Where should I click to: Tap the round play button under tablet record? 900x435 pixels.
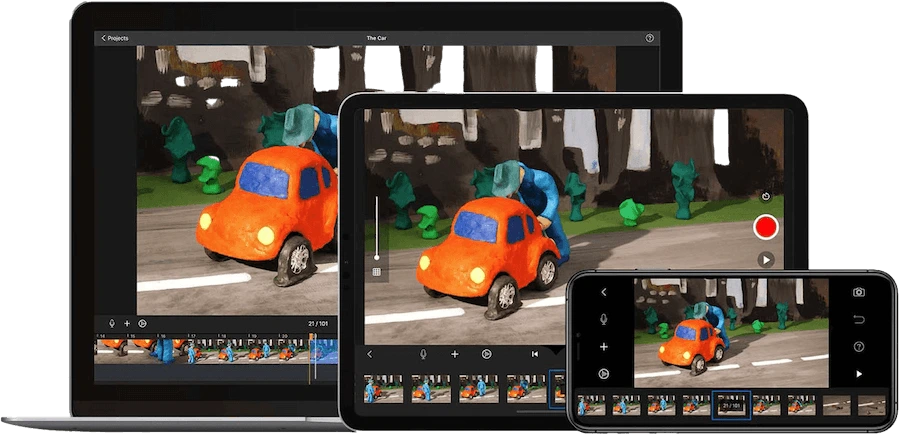(765, 260)
